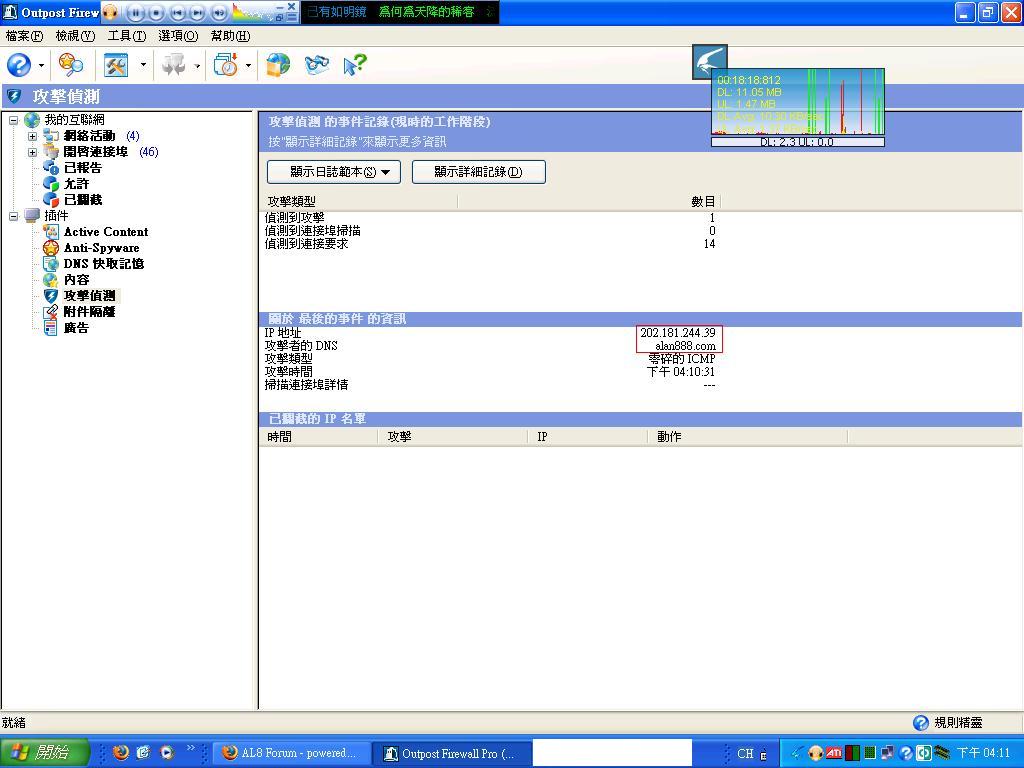This screenshot has width=1024, height=768.
Task: Open the 檔案(F) menu
Action: coord(24,36)
